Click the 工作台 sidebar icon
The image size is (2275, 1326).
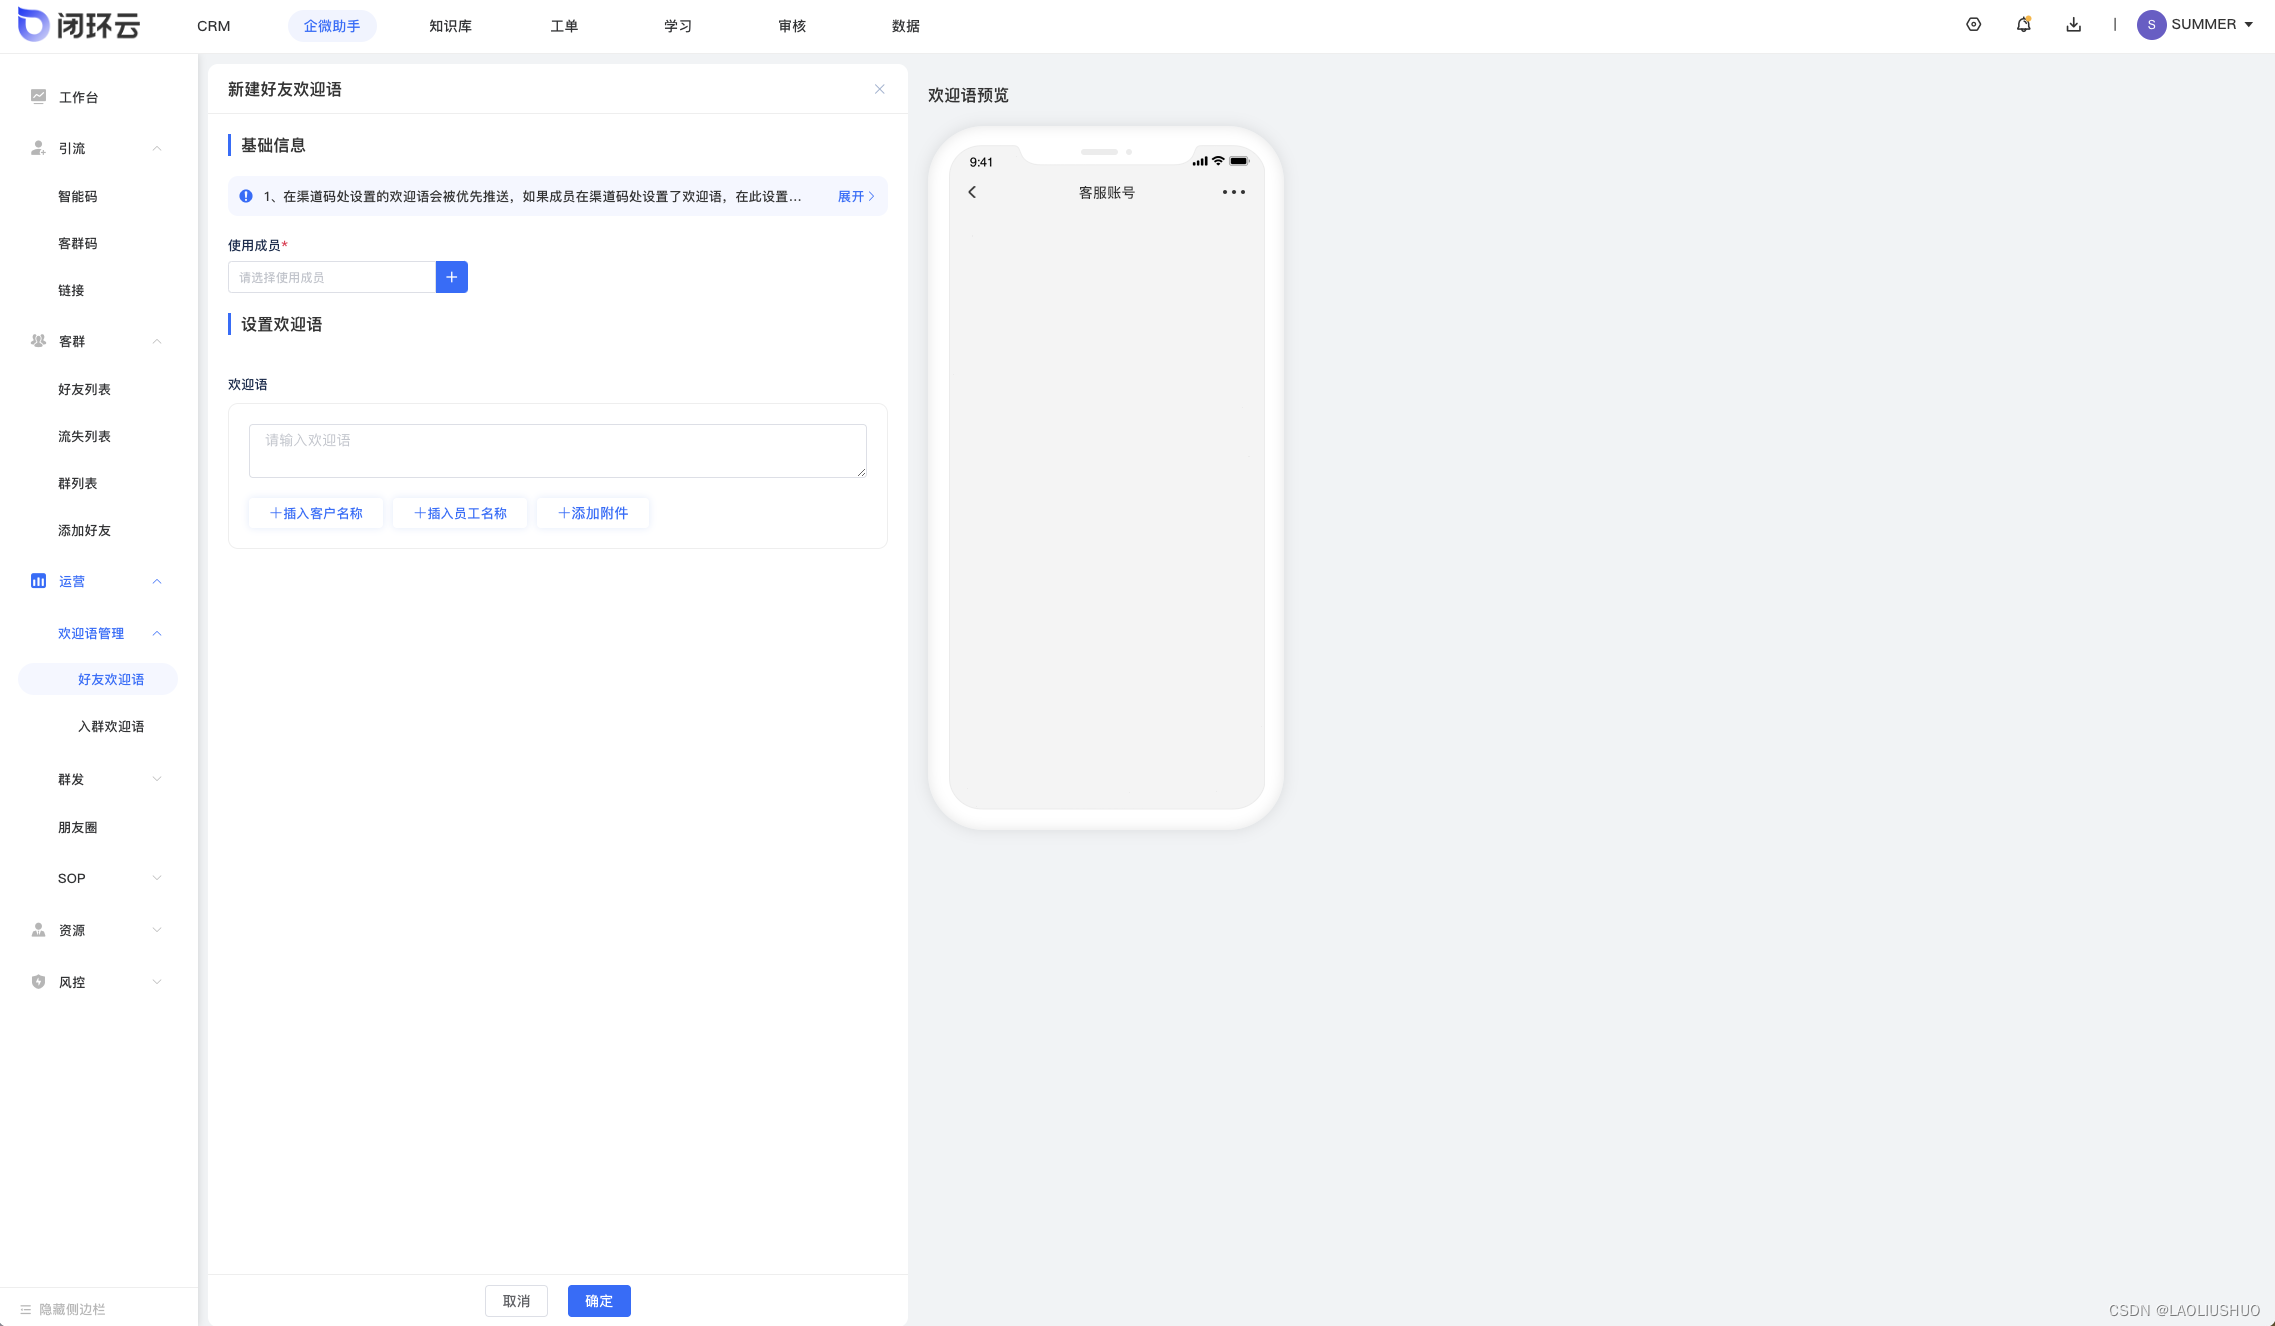[38, 96]
